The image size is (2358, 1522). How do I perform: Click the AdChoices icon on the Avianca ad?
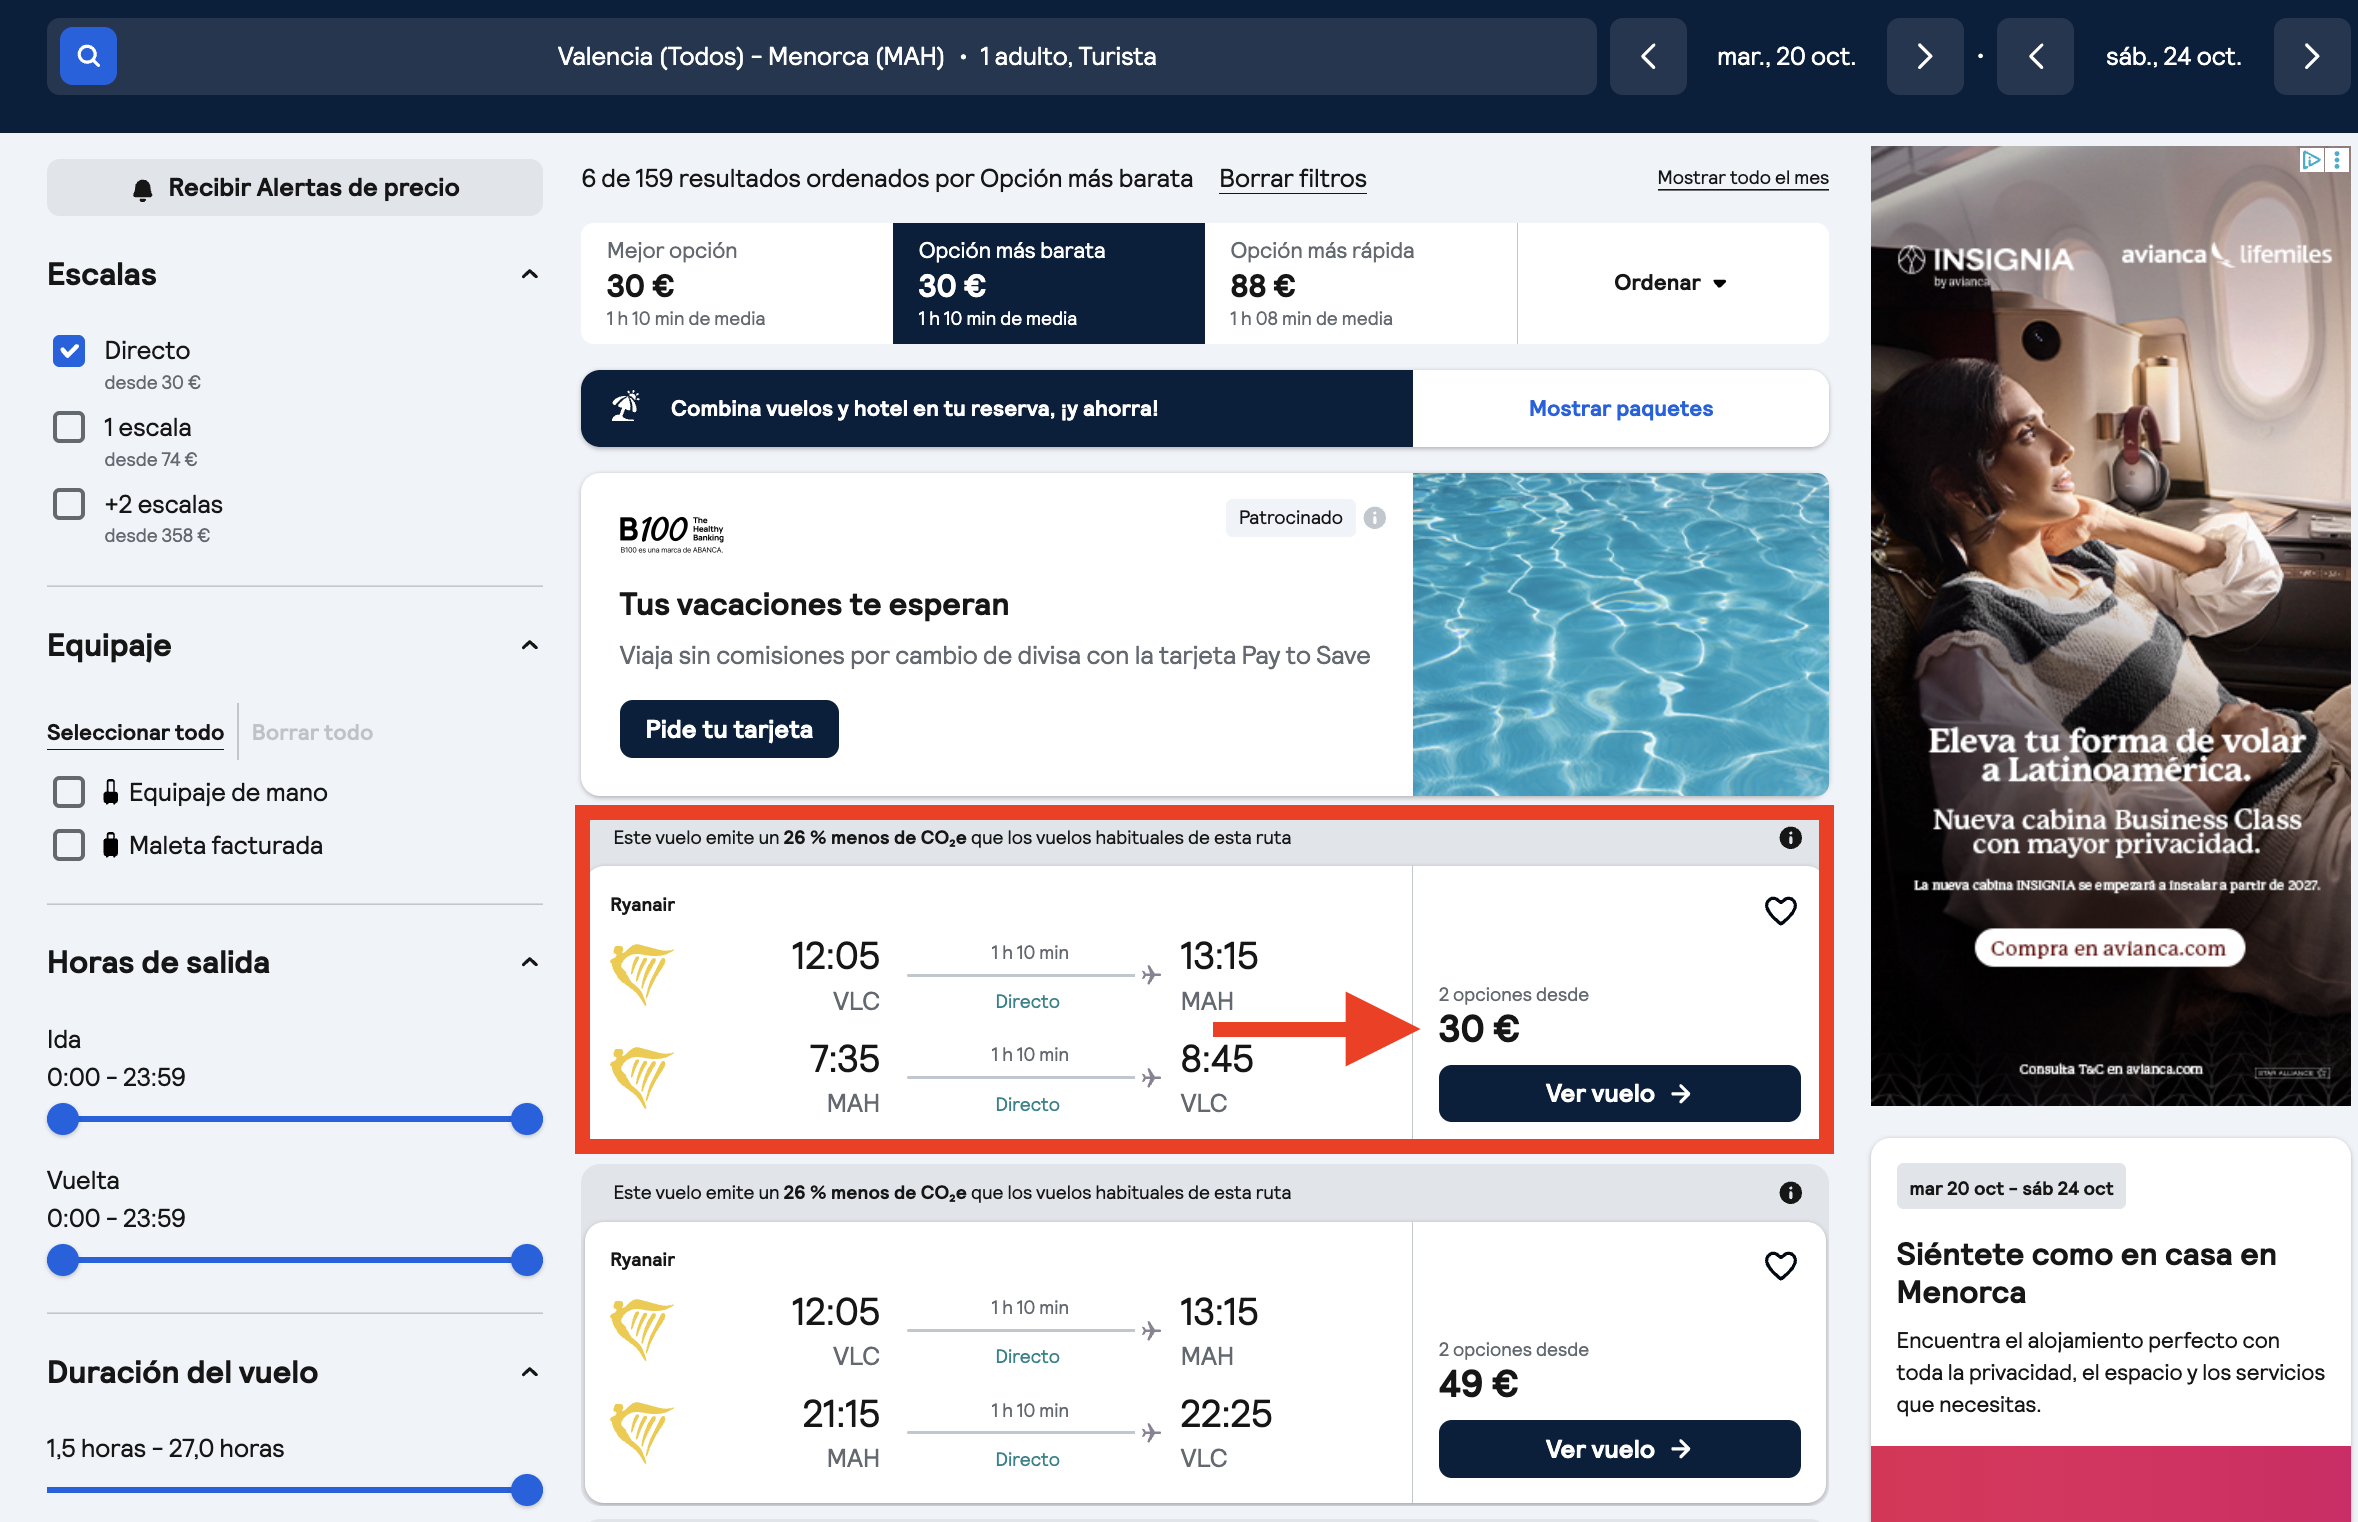(2311, 160)
